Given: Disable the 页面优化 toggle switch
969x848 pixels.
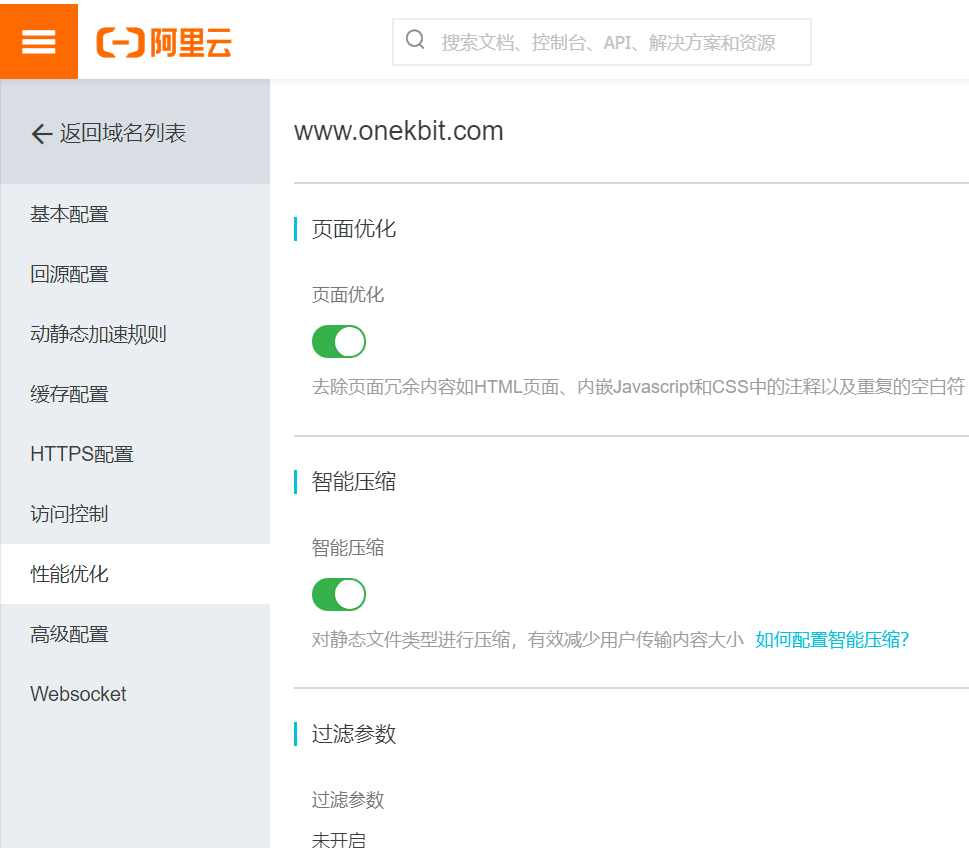Looking at the screenshot, I should click(x=339, y=341).
